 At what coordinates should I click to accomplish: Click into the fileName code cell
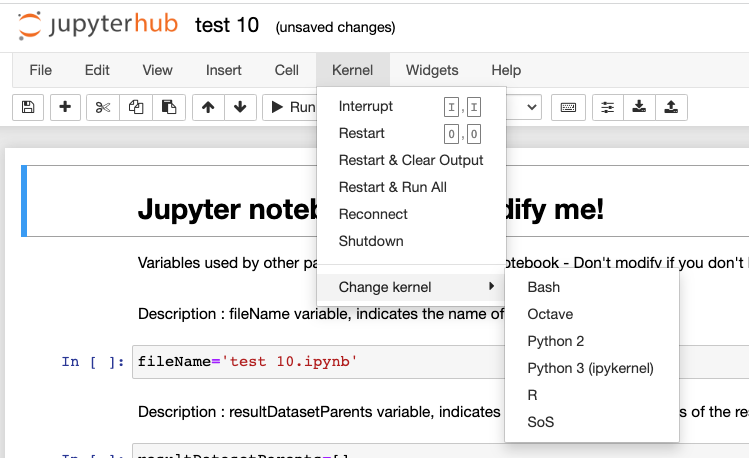[318, 362]
